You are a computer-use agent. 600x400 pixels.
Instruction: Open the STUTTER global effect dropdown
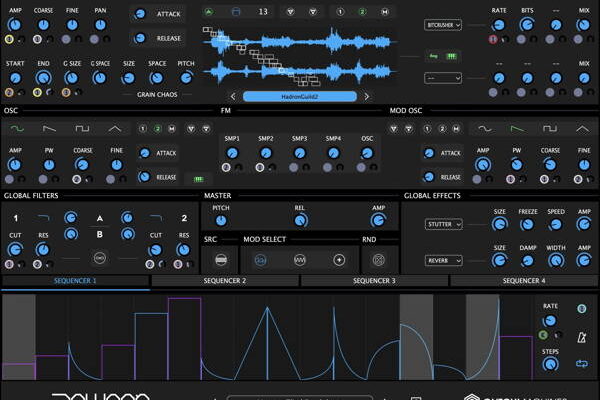click(x=442, y=225)
